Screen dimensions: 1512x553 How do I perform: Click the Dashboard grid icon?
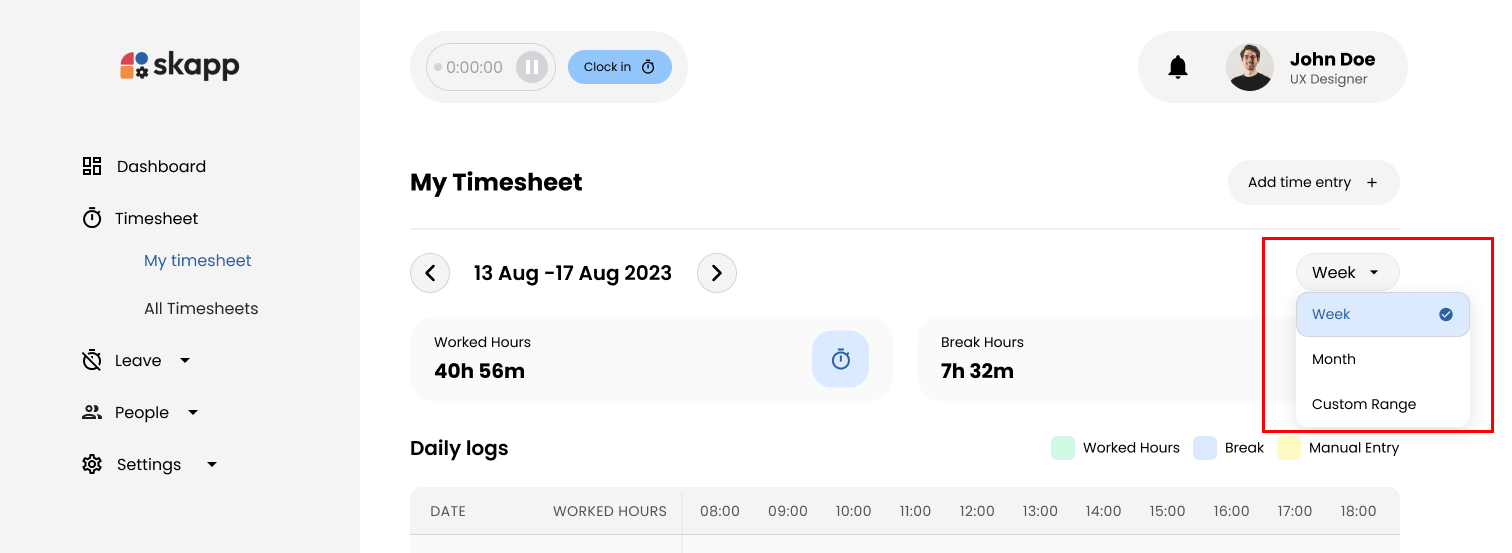point(92,166)
